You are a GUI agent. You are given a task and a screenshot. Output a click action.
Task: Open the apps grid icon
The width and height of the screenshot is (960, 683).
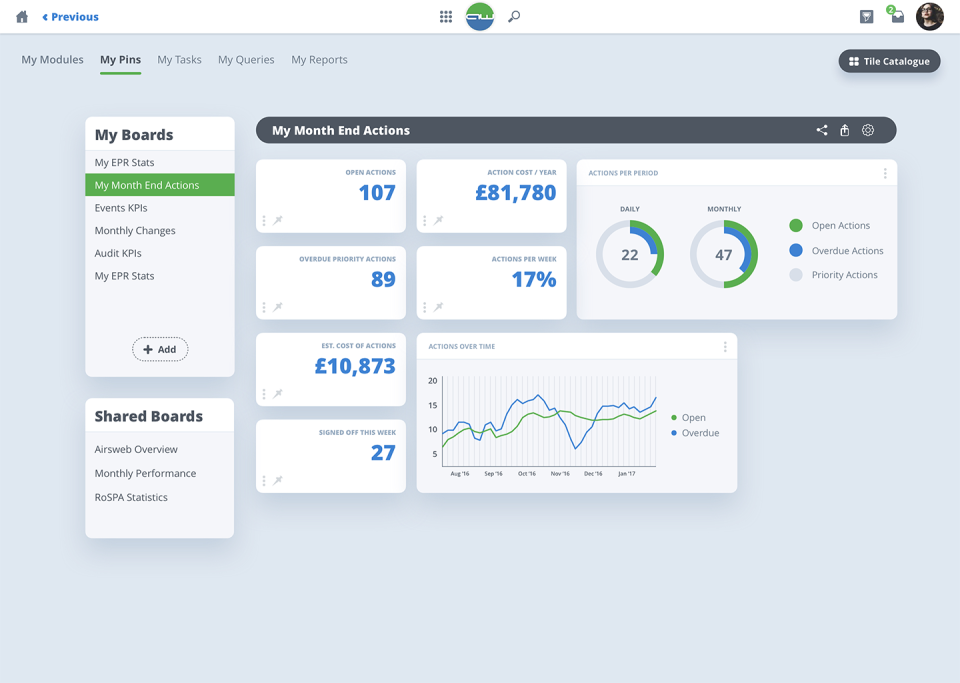(446, 17)
